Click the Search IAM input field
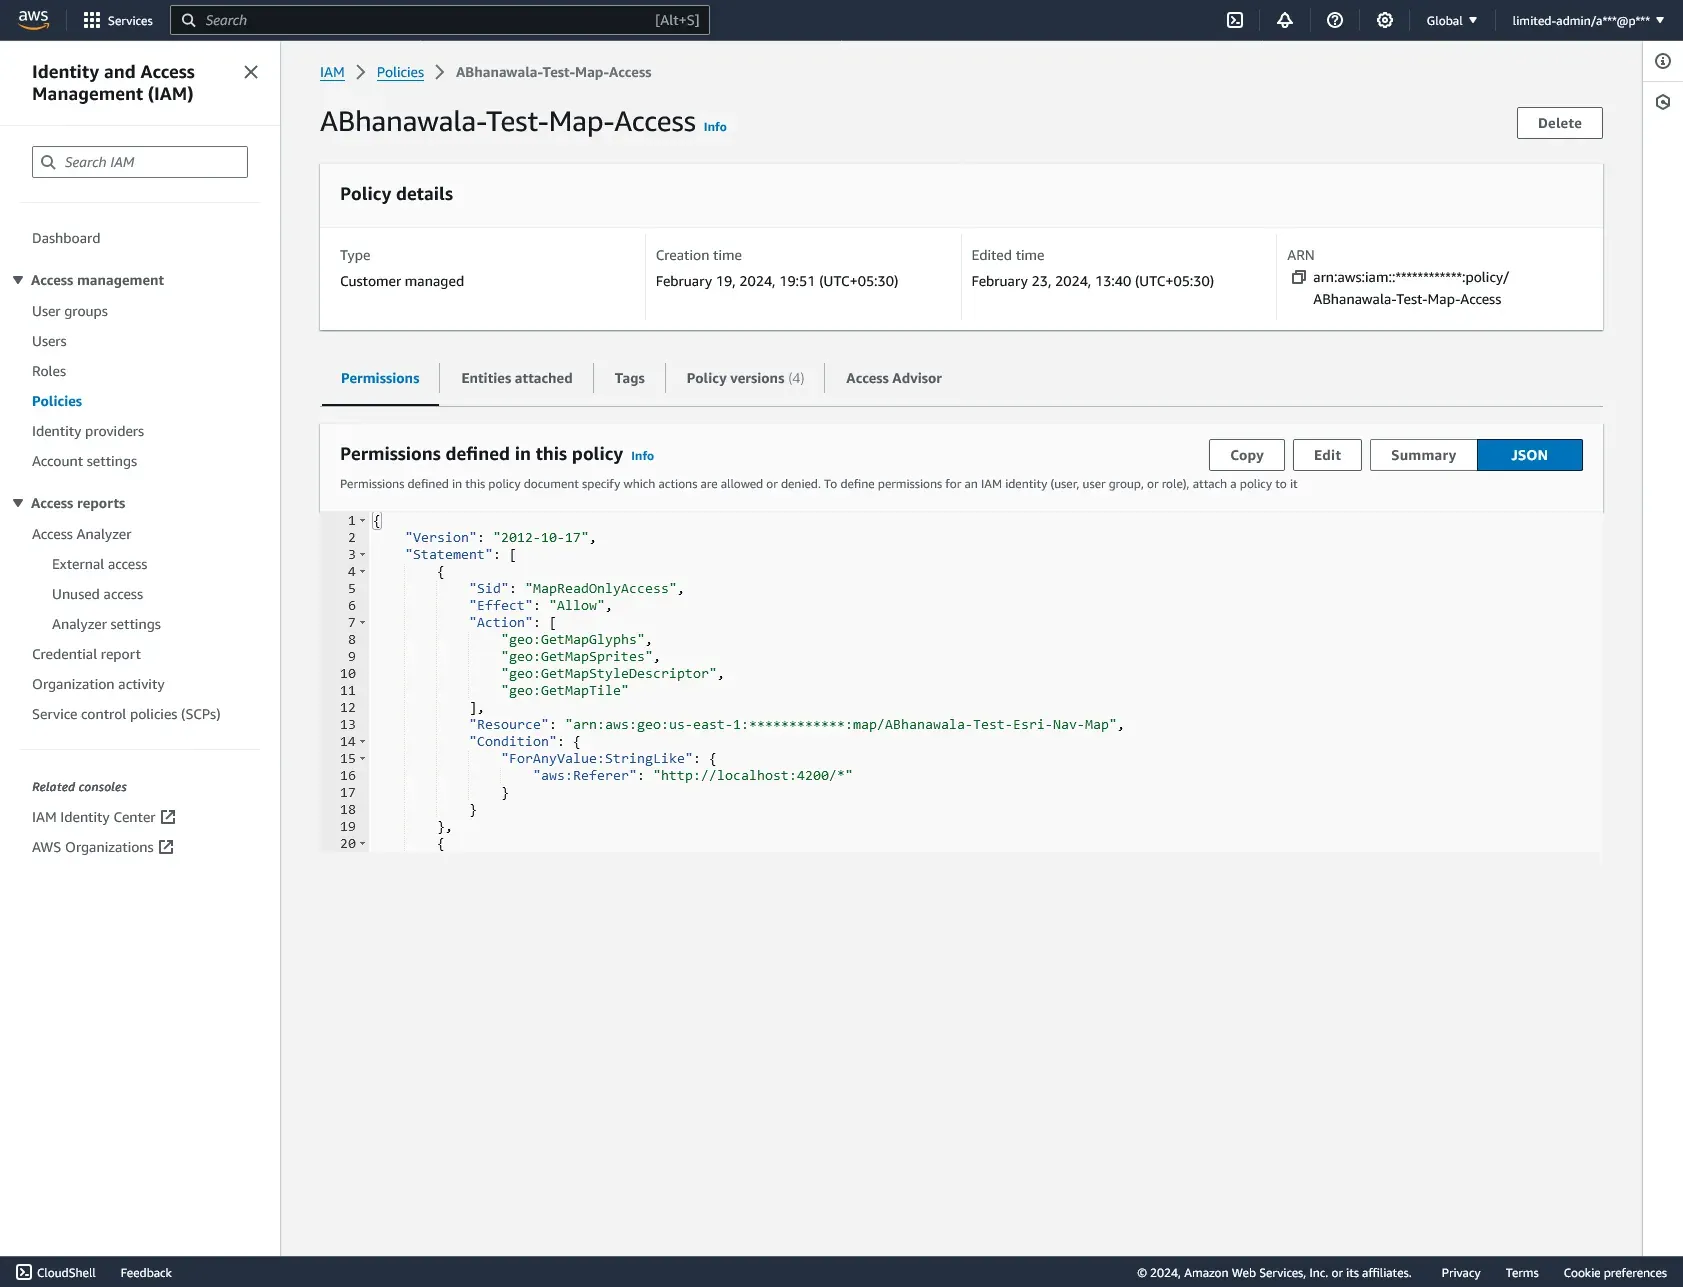 [x=140, y=162]
